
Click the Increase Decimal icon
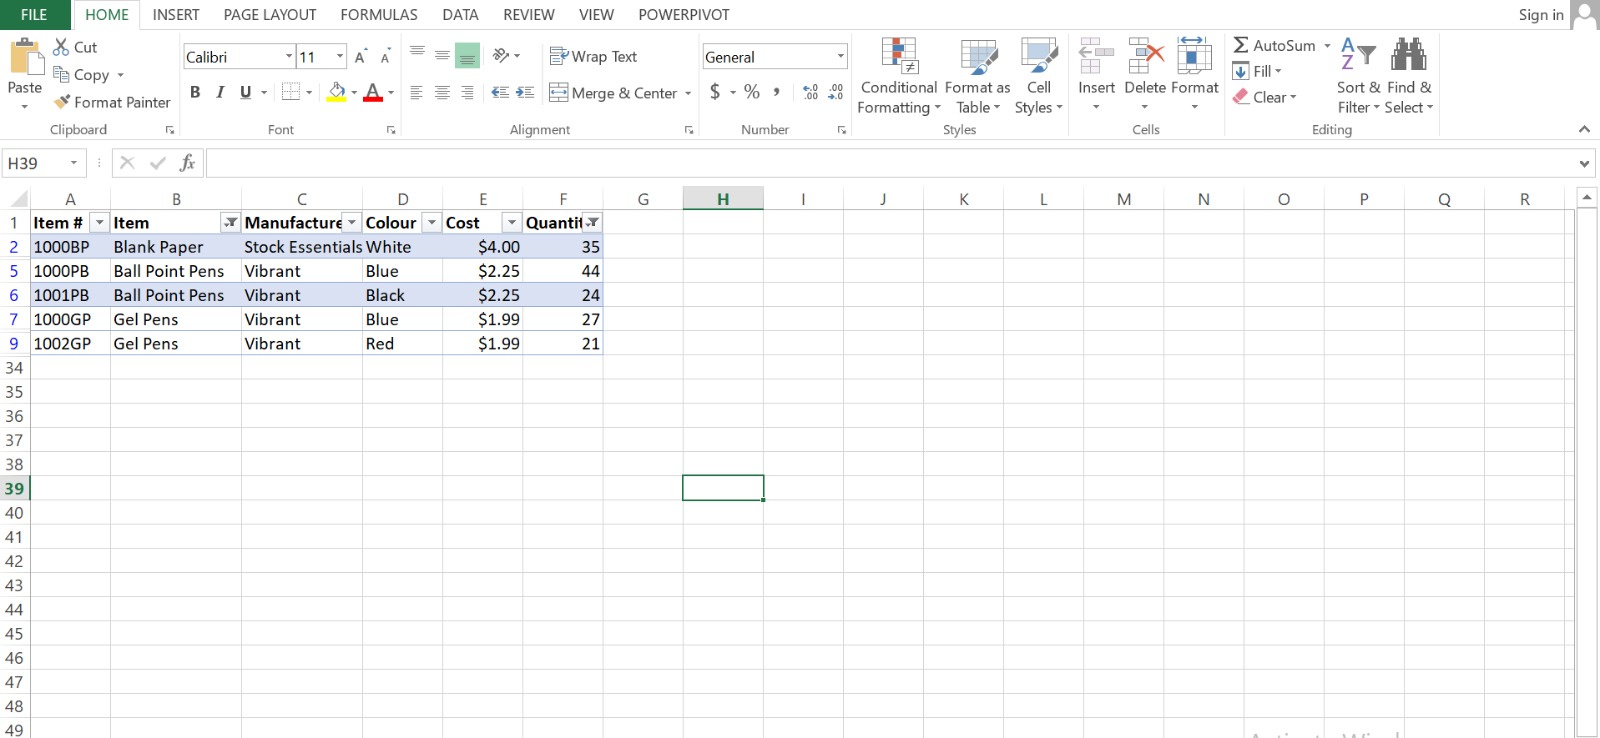(810, 92)
